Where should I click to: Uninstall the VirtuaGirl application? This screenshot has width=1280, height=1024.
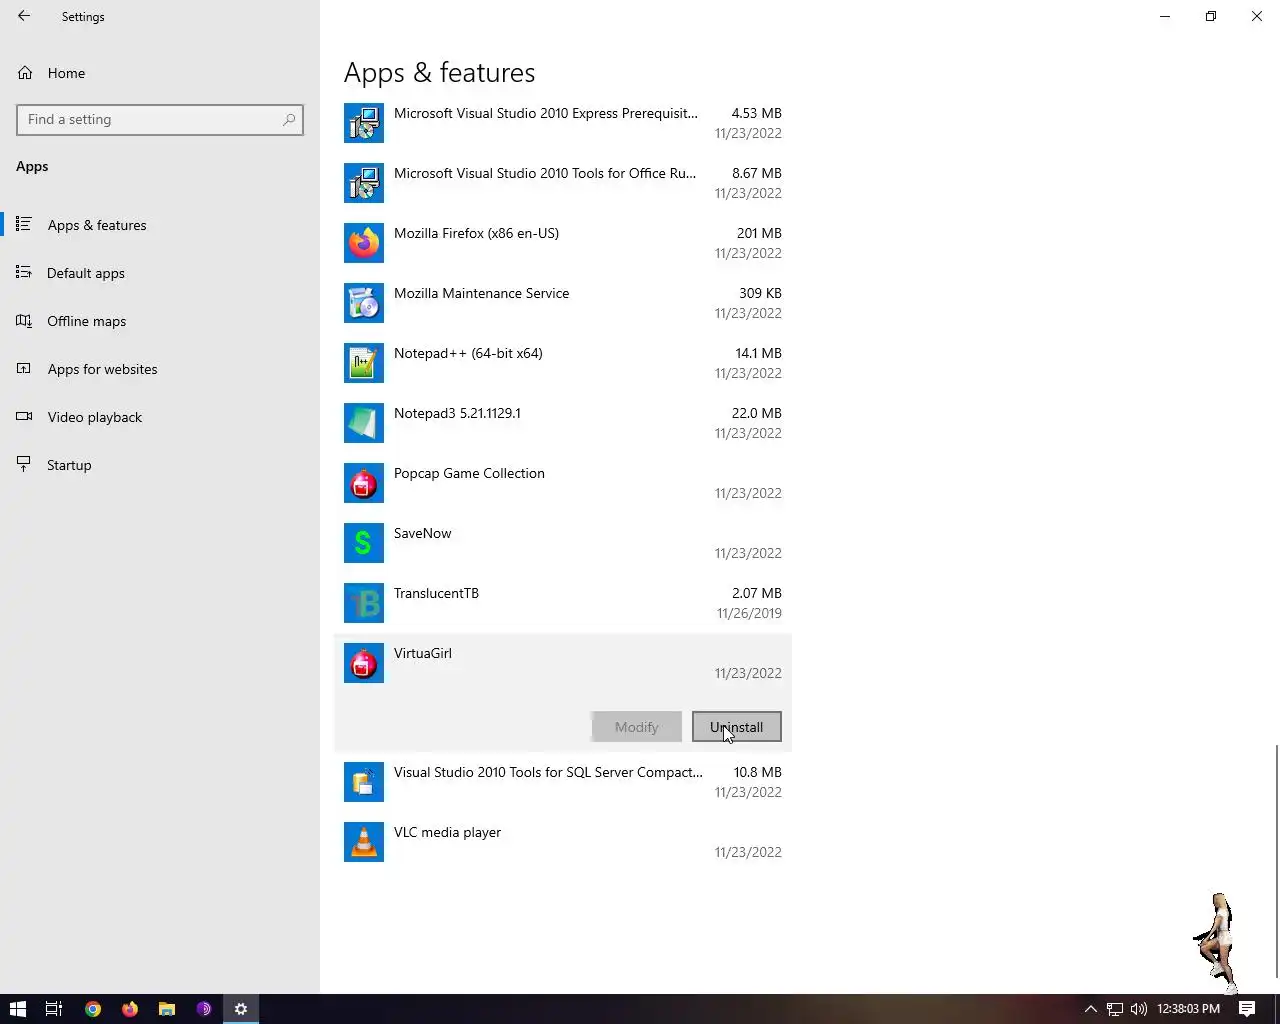(x=737, y=727)
